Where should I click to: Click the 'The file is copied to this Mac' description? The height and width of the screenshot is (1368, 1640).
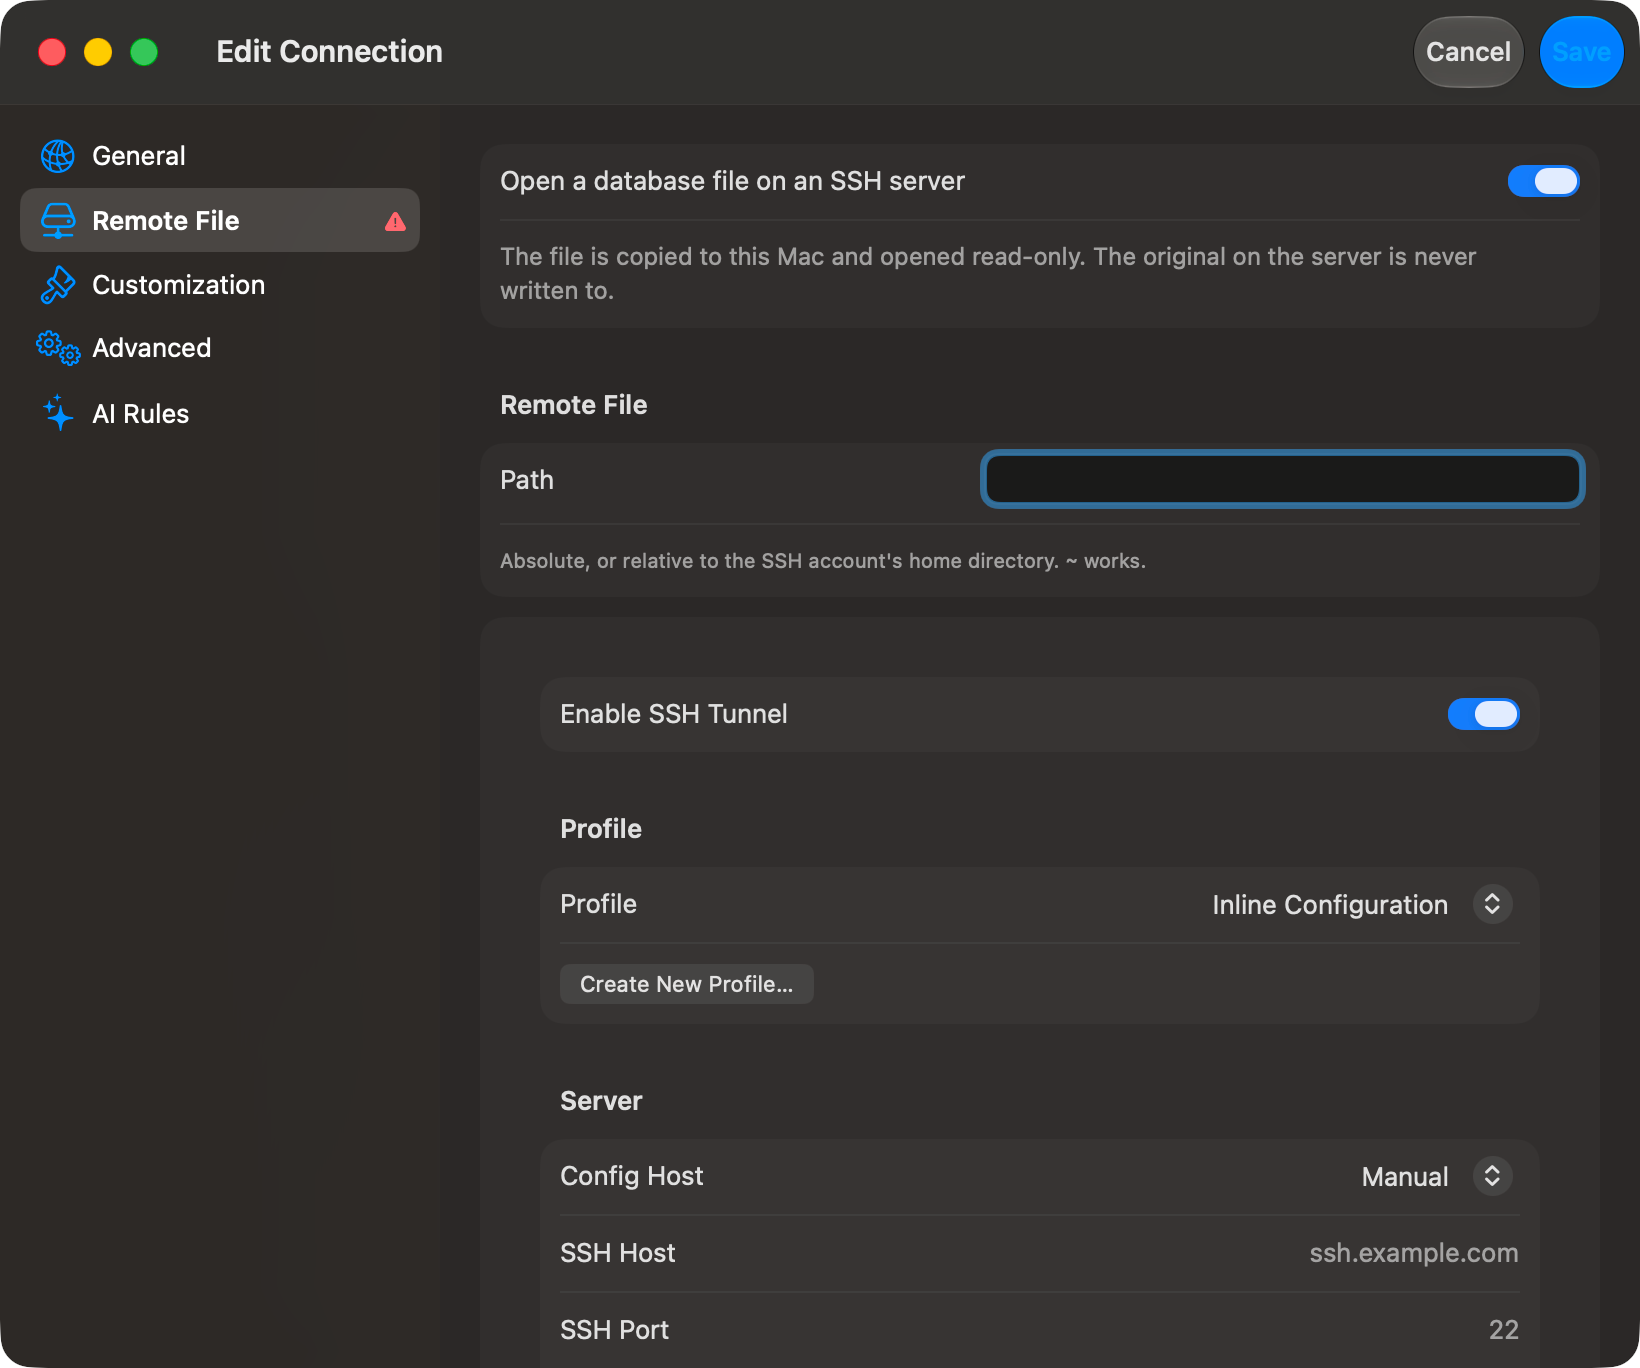(x=988, y=274)
